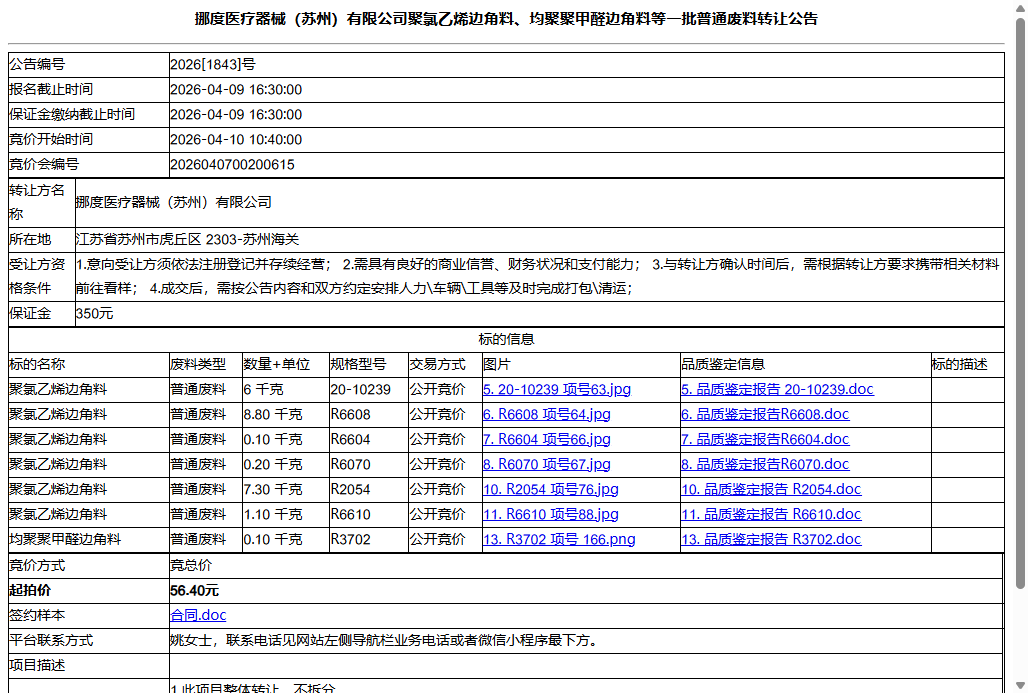Image resolution: width=1028 pixels, height=693 pixels.
Task: Click the 数量+单位 column header
Action: point(277,365)
